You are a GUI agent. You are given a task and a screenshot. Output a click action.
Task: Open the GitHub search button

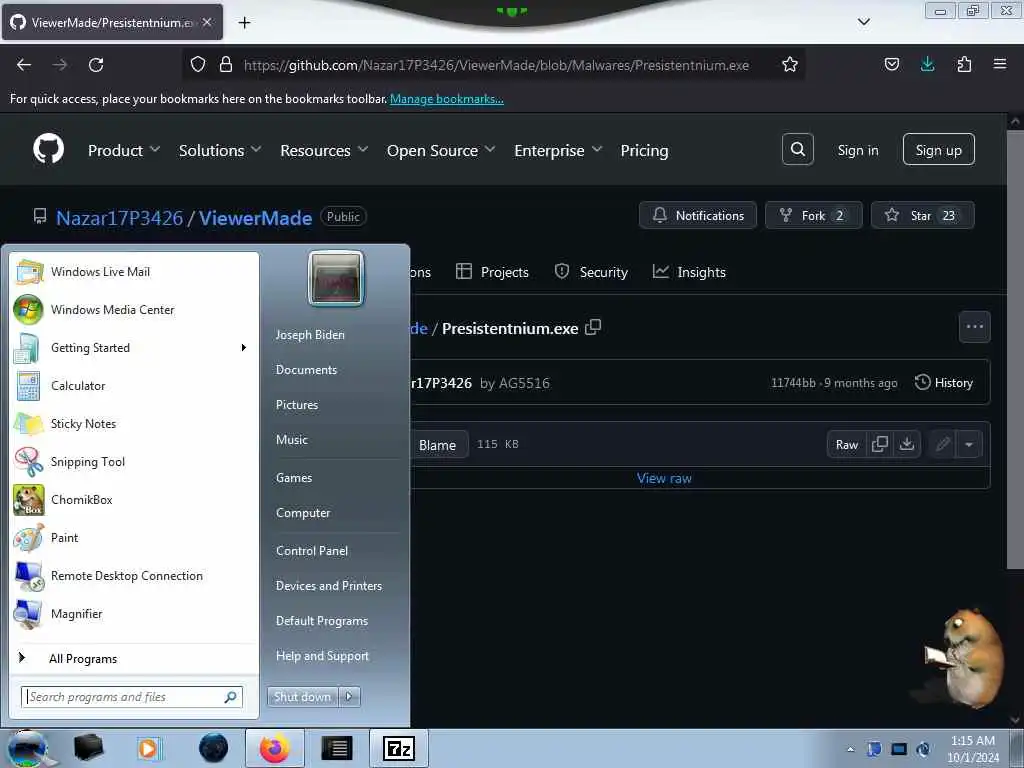coord(797,150)
